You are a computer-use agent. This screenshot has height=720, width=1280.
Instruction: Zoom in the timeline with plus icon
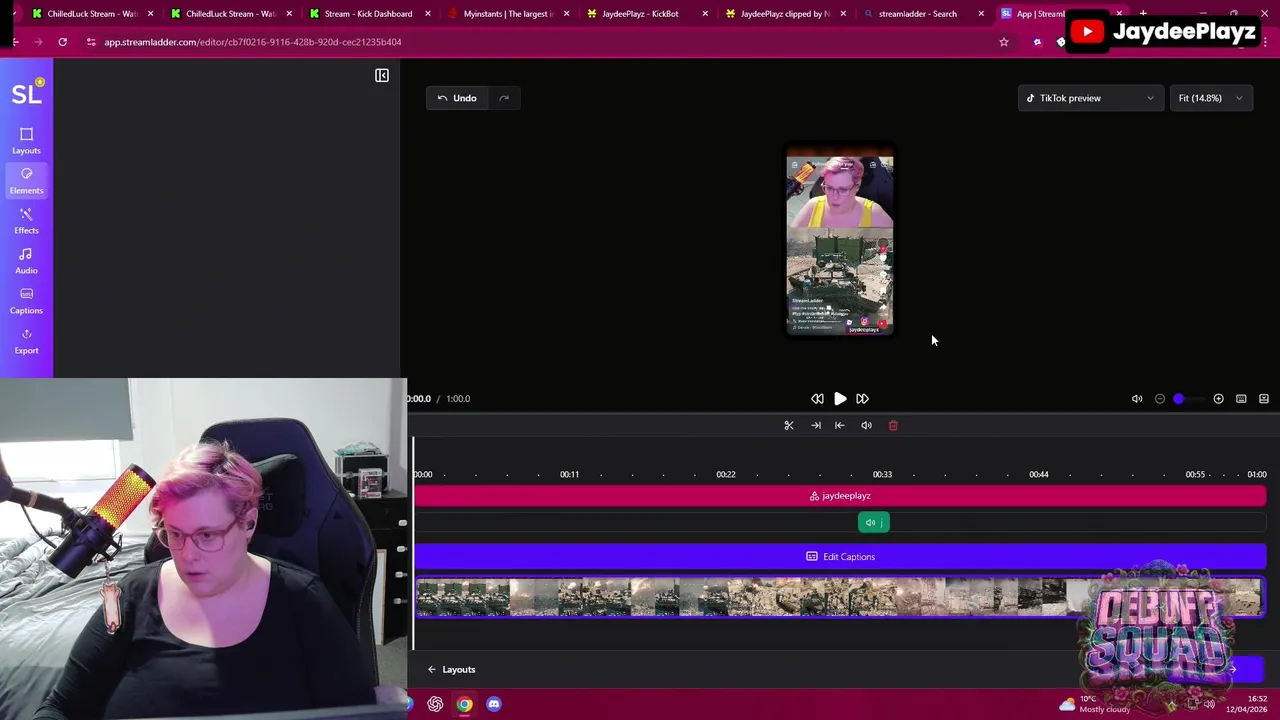pyautogui.click(x=1218, y=399)
